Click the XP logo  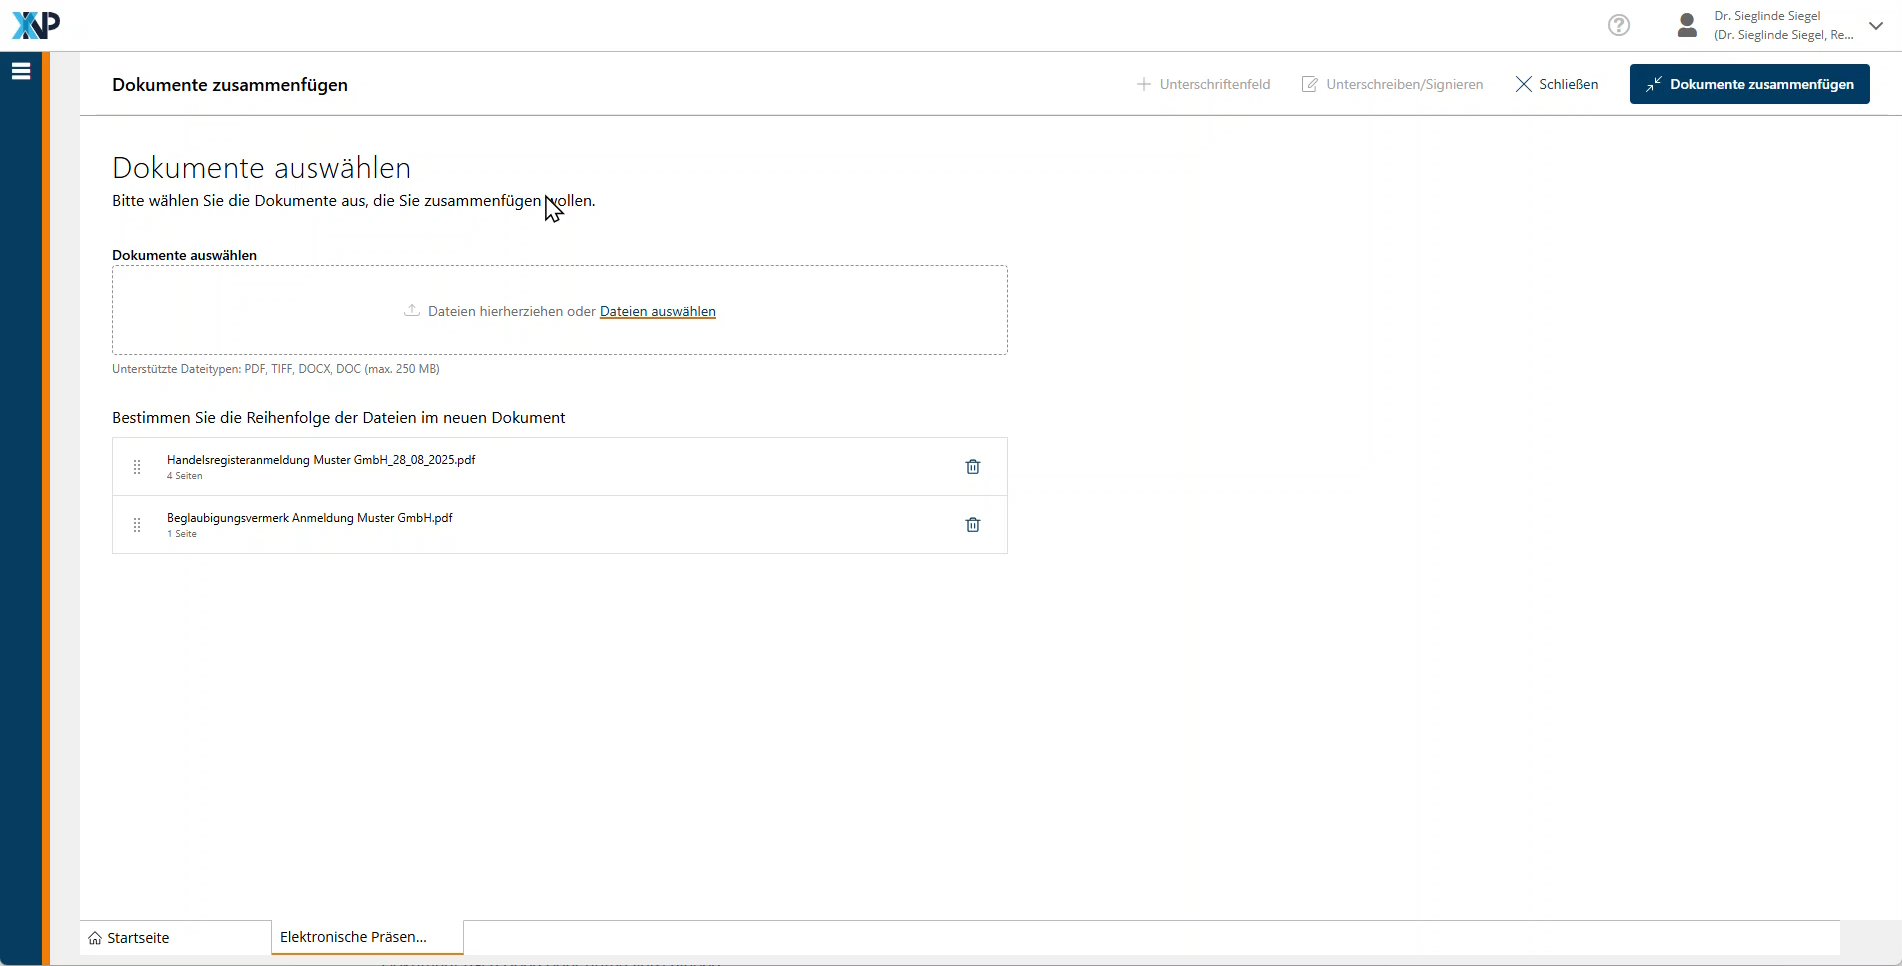coord(36,25)
